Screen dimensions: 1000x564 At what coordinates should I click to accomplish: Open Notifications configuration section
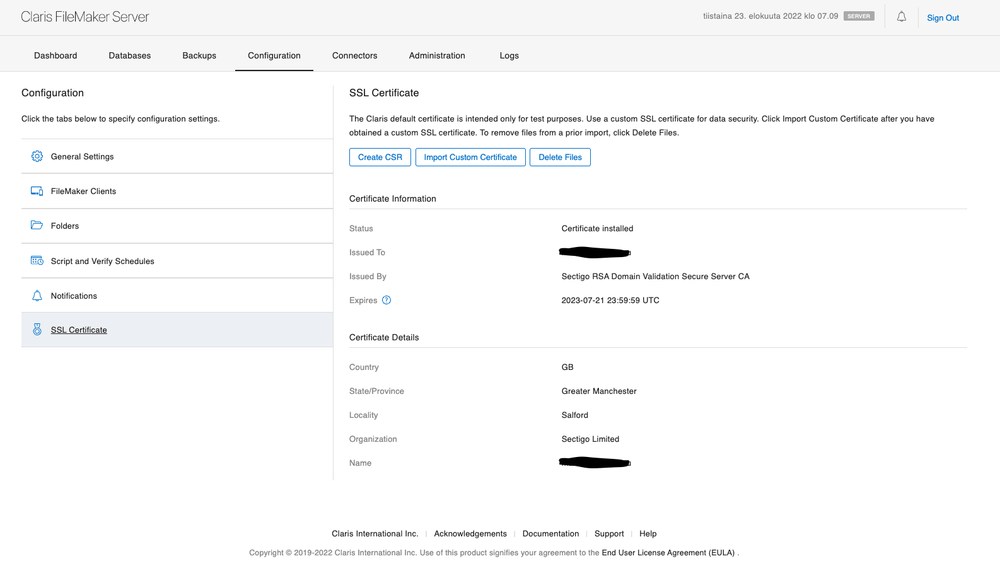pyautogui.click(x=177, y=295)
